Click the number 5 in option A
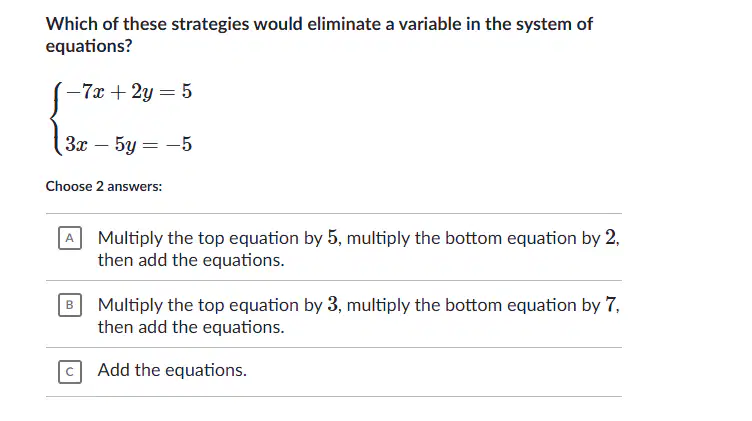Viewport: 752px width, 421px height. pyautogui.click(x=333, y=237)
